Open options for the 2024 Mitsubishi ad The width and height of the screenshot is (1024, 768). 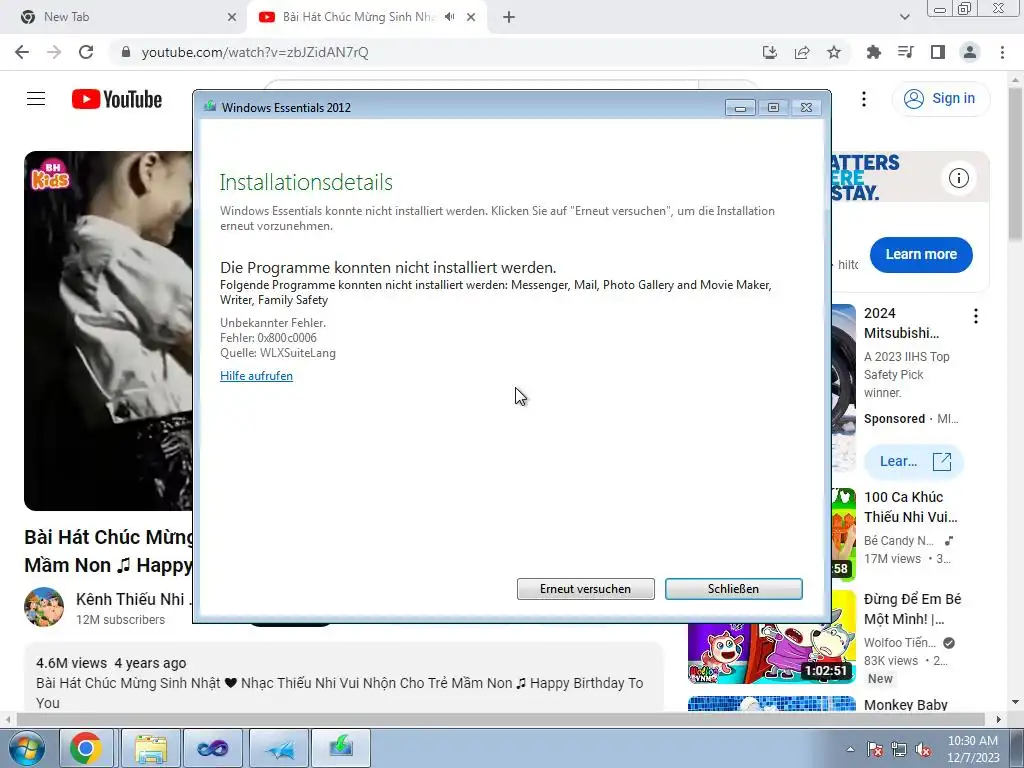click(976, 316)
